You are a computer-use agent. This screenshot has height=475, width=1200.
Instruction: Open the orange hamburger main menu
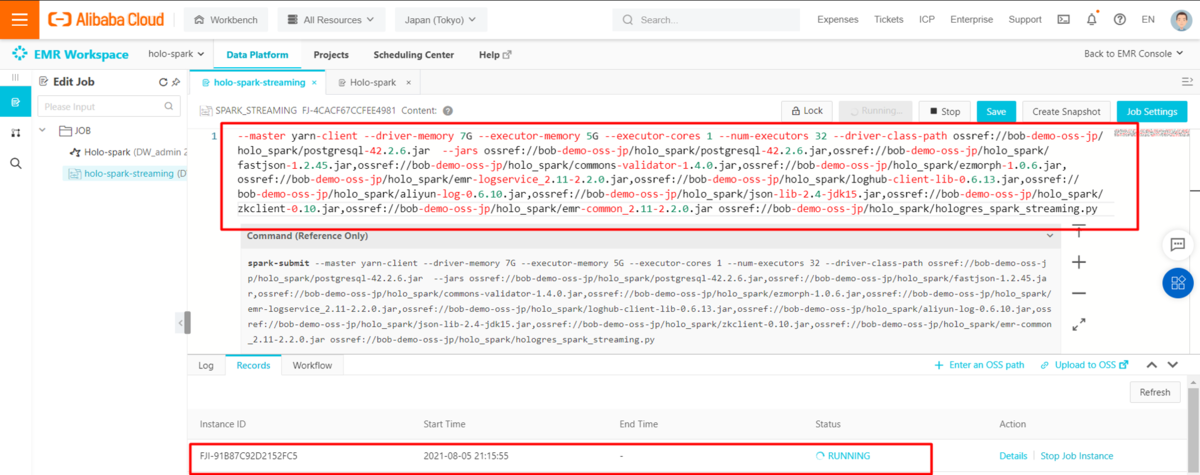pyautogui.click(x=19, y=19)
